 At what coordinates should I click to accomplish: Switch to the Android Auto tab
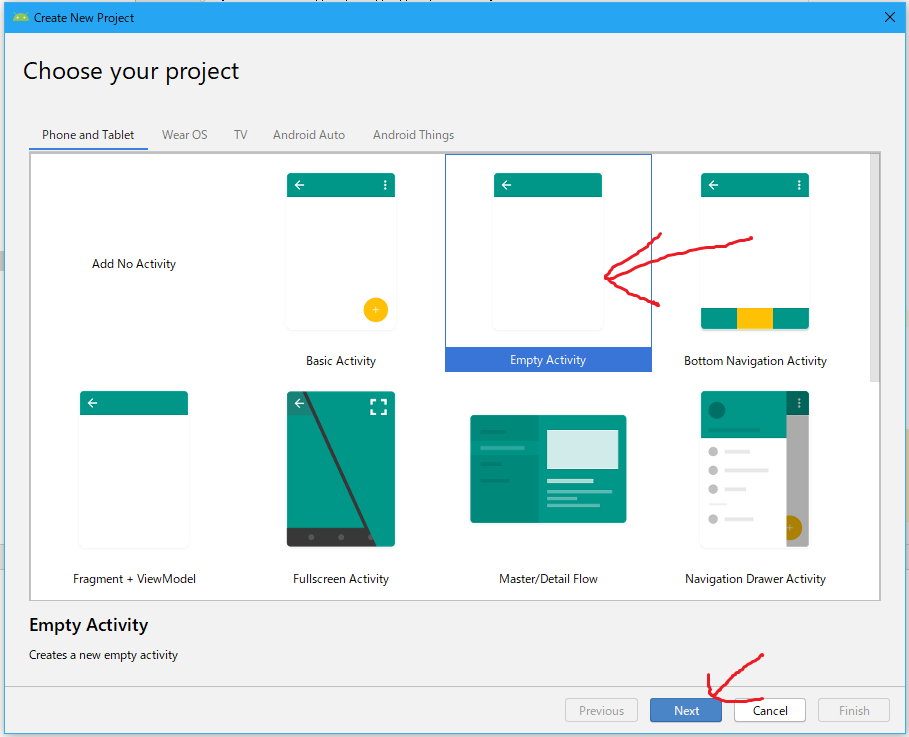click(309, 135)
